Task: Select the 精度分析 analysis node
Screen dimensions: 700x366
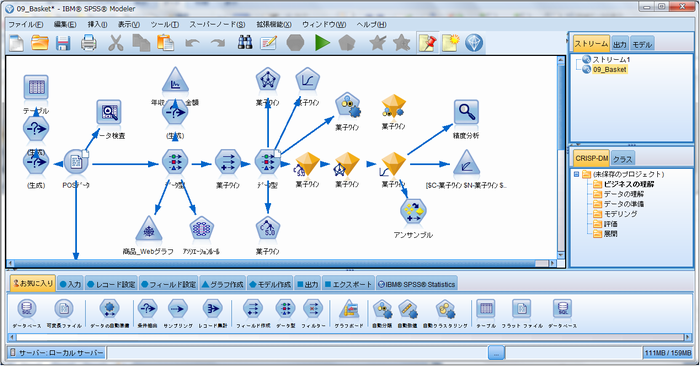Action: pyautogui.click(x=466, y=112)
